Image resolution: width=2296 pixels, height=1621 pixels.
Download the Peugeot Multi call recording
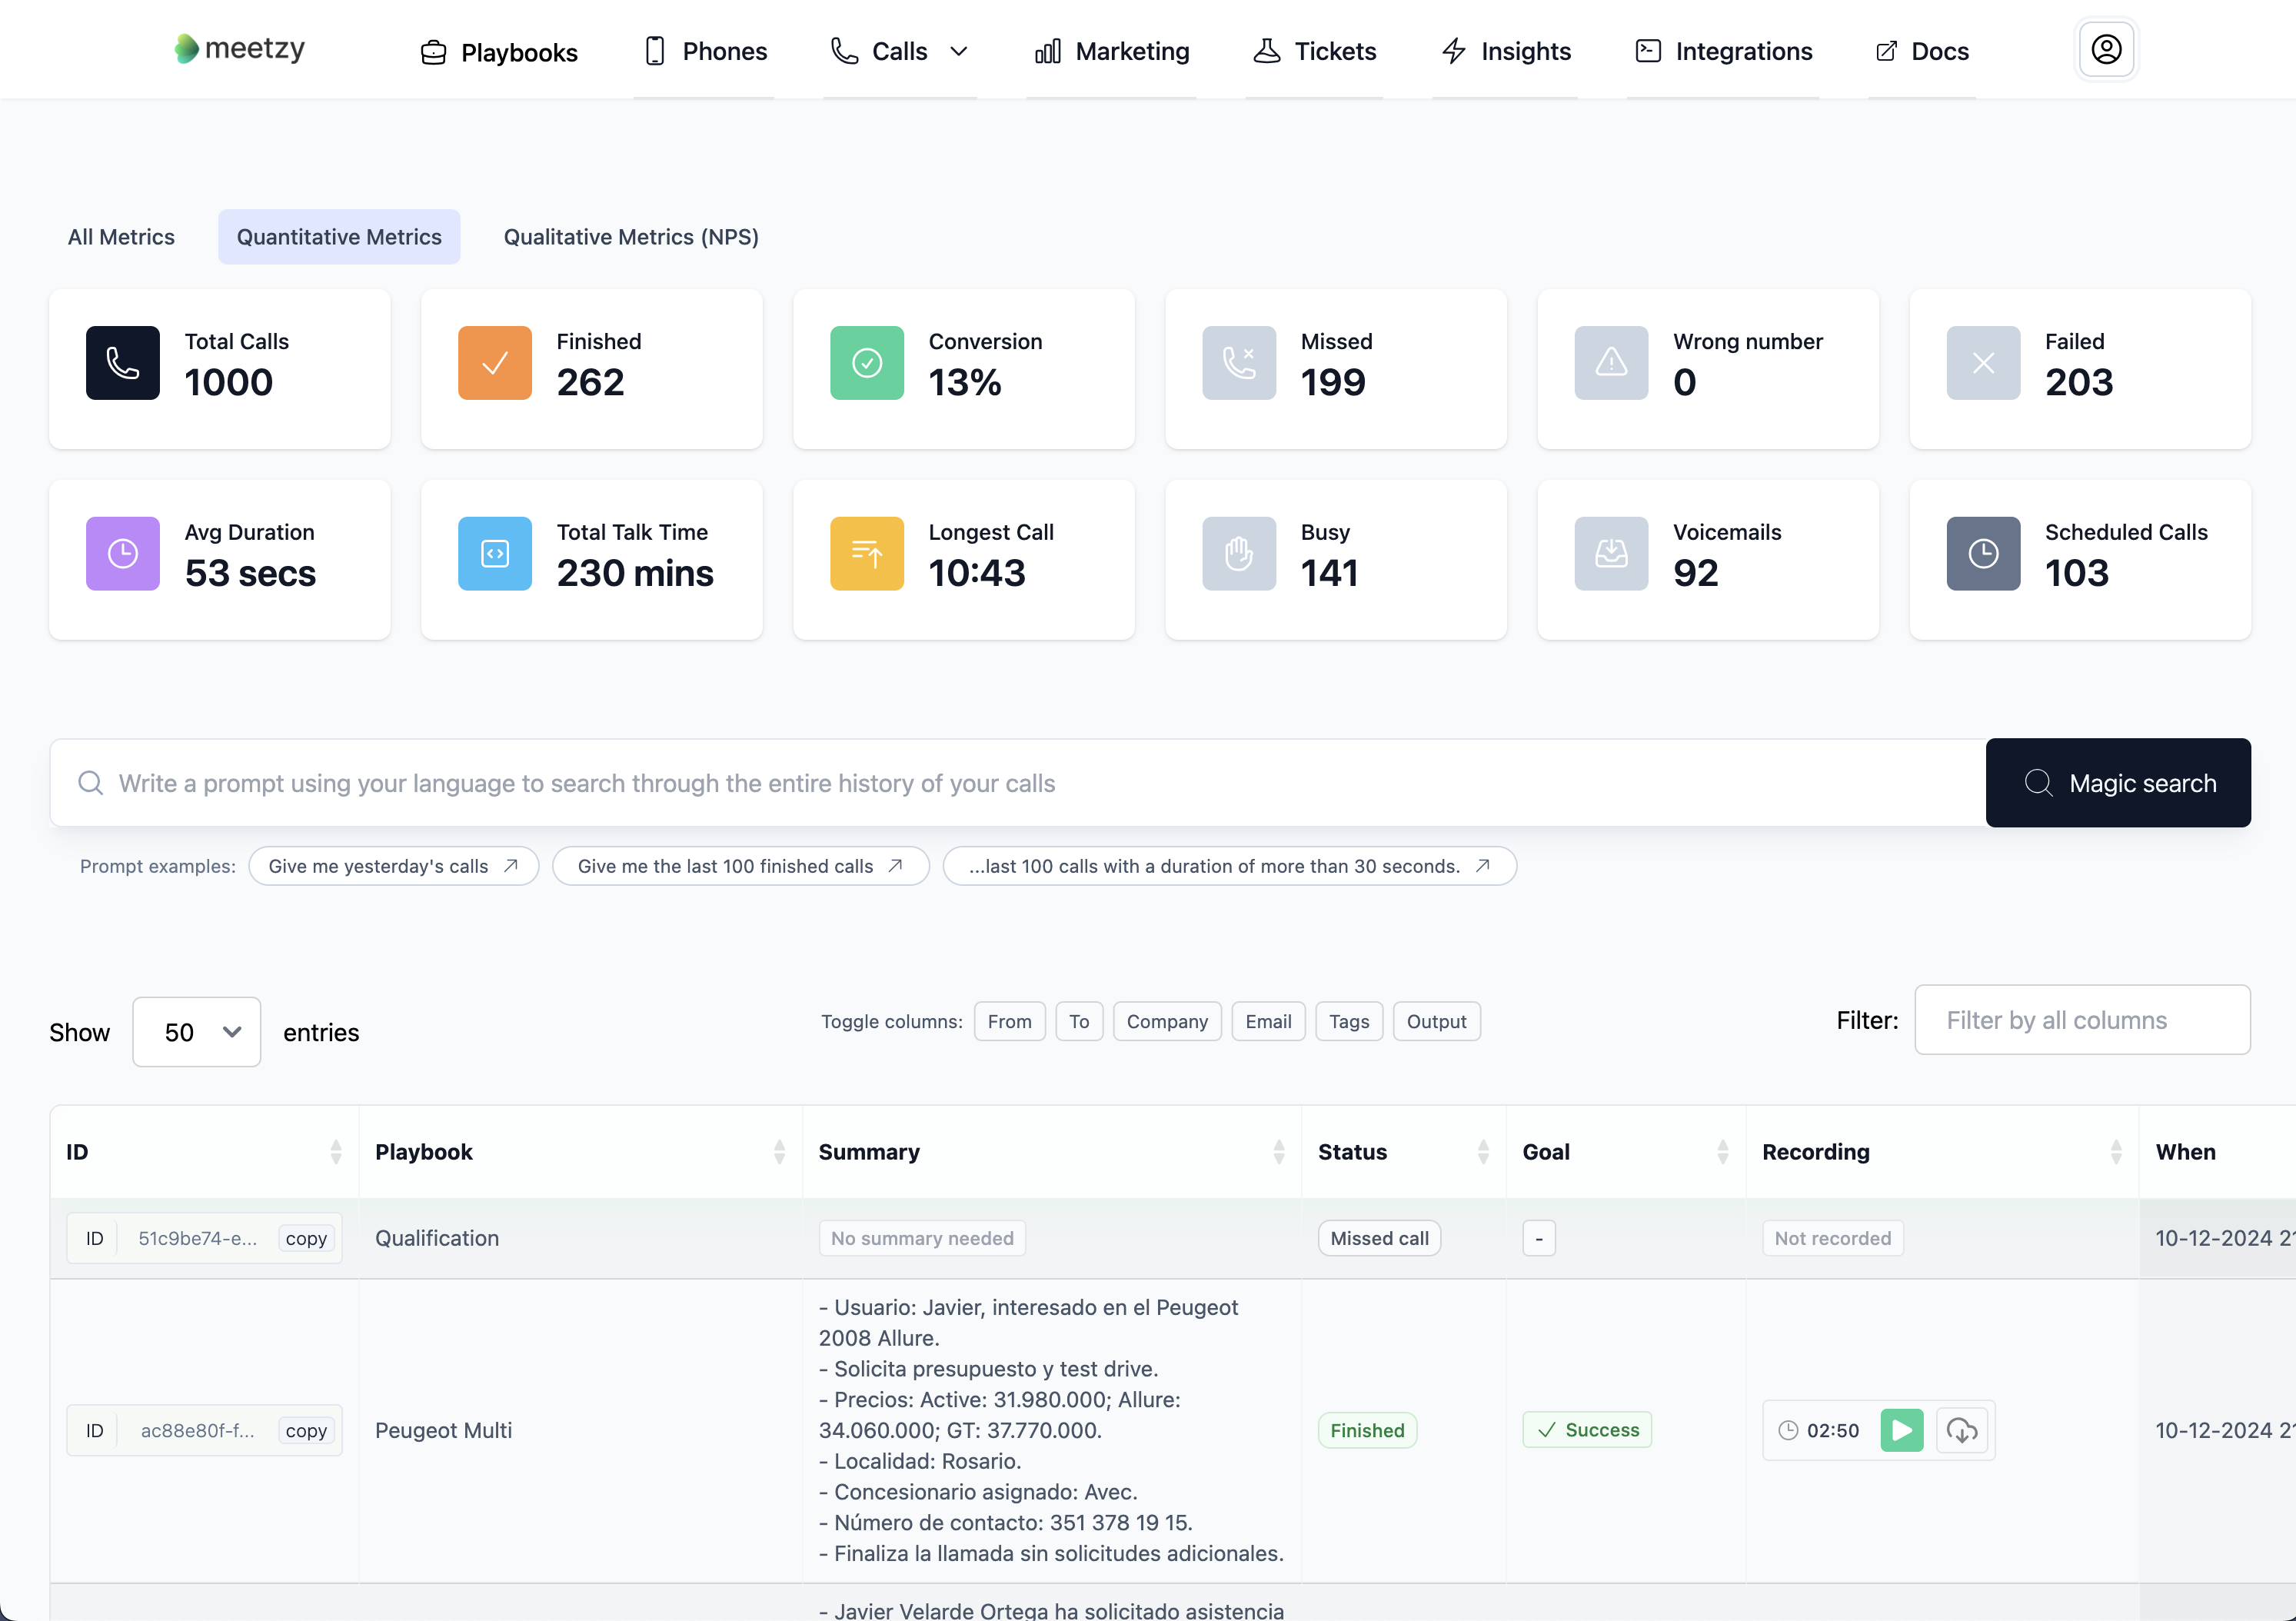[x=1962, y=1430]
